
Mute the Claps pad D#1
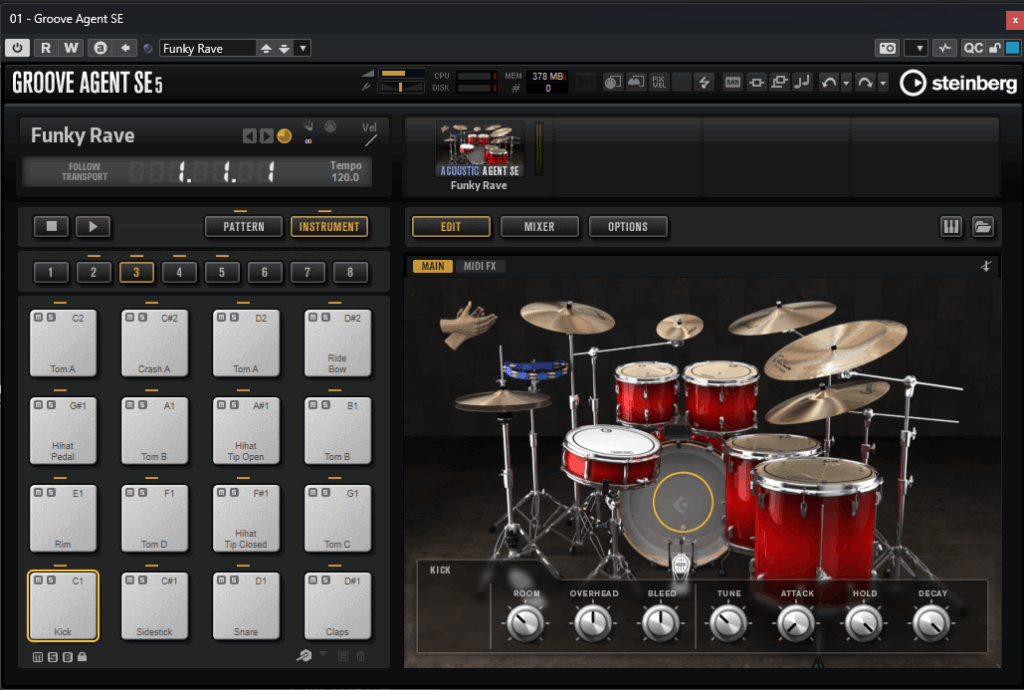click(313, 580)
